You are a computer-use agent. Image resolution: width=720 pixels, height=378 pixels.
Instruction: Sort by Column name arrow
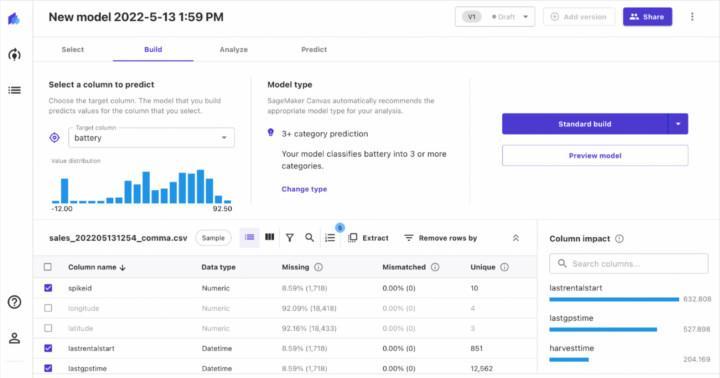[123, 267]
